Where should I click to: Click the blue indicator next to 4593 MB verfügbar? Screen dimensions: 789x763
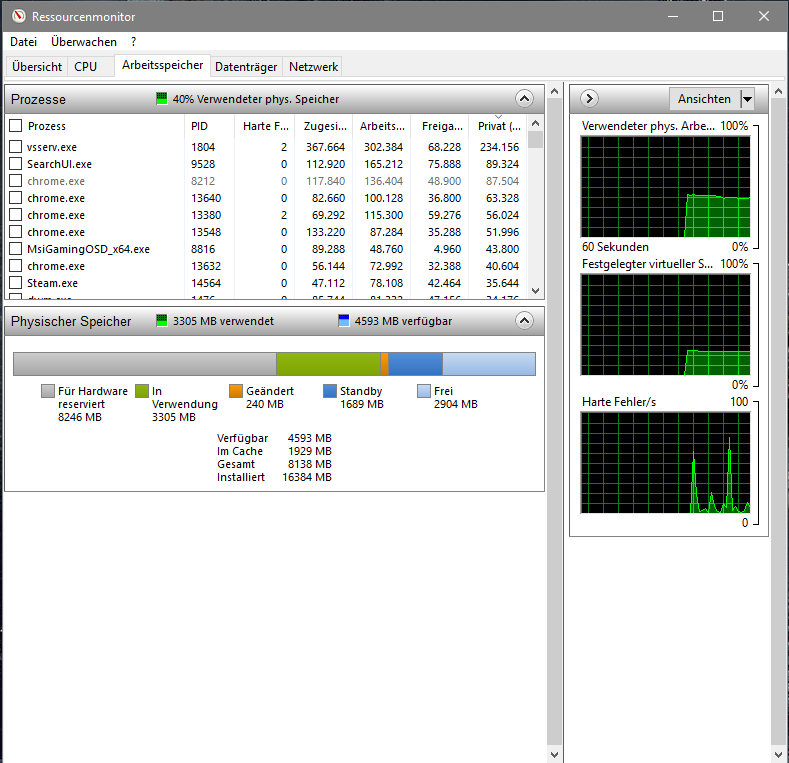[344, 321]
